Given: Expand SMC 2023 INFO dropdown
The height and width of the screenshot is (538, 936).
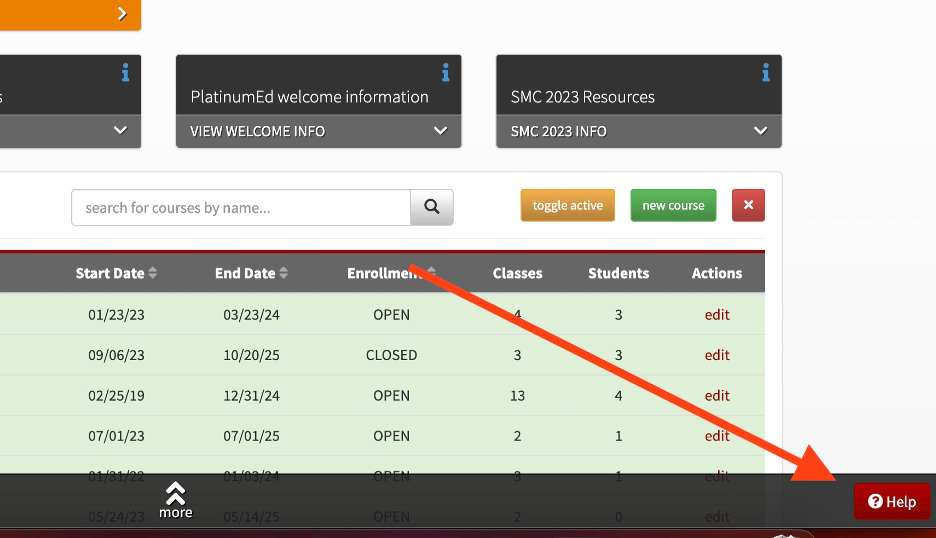Looking at the screenshot, I should tap(760, 131).
